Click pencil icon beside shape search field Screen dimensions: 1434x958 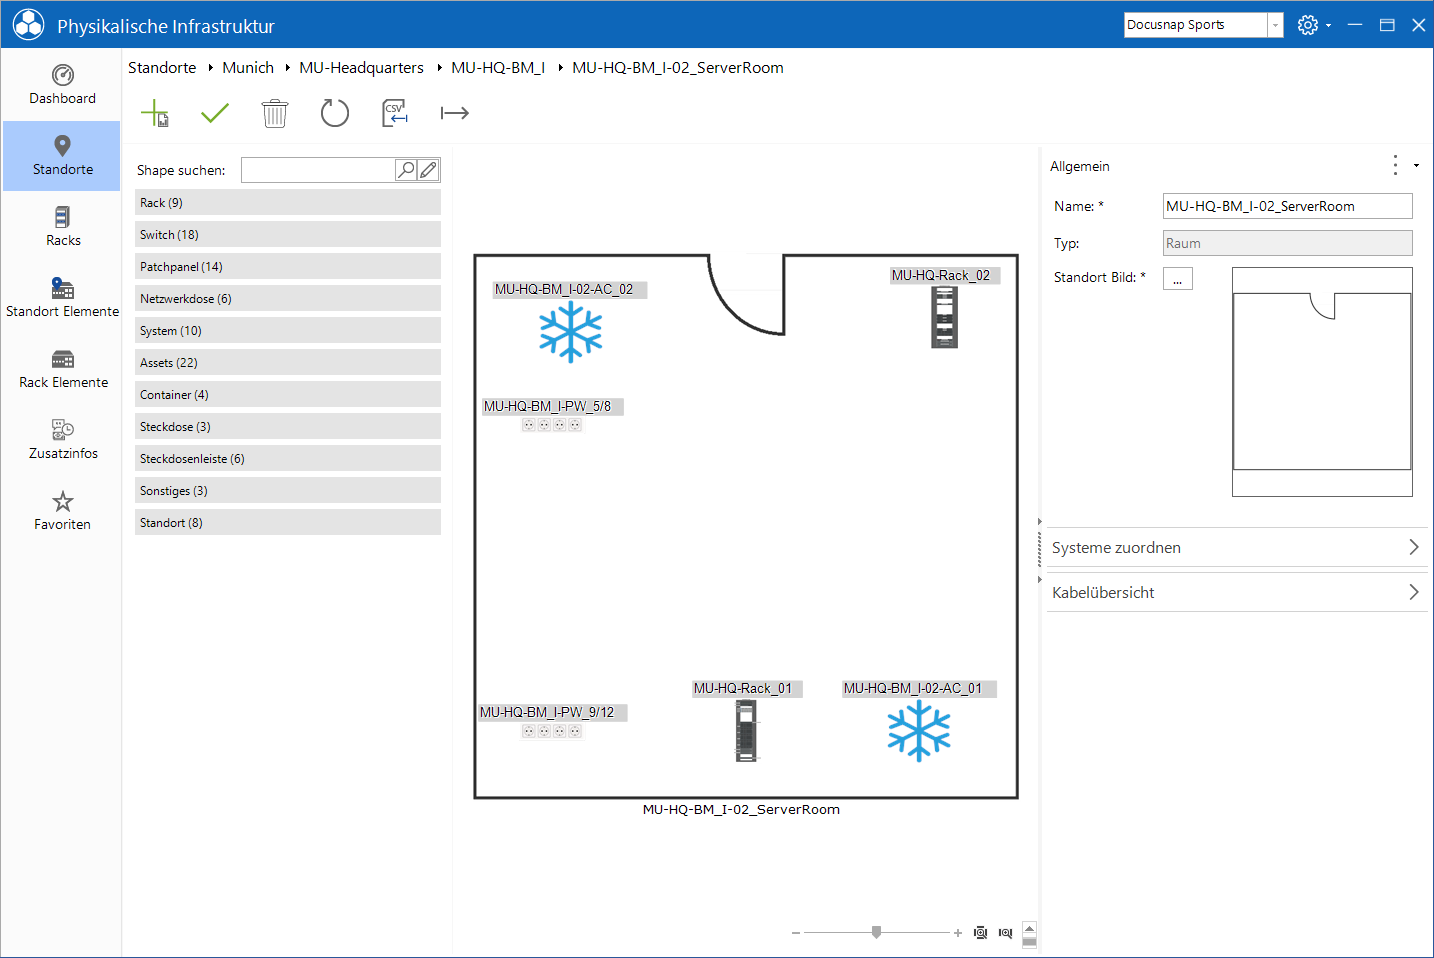coord(428,170)
